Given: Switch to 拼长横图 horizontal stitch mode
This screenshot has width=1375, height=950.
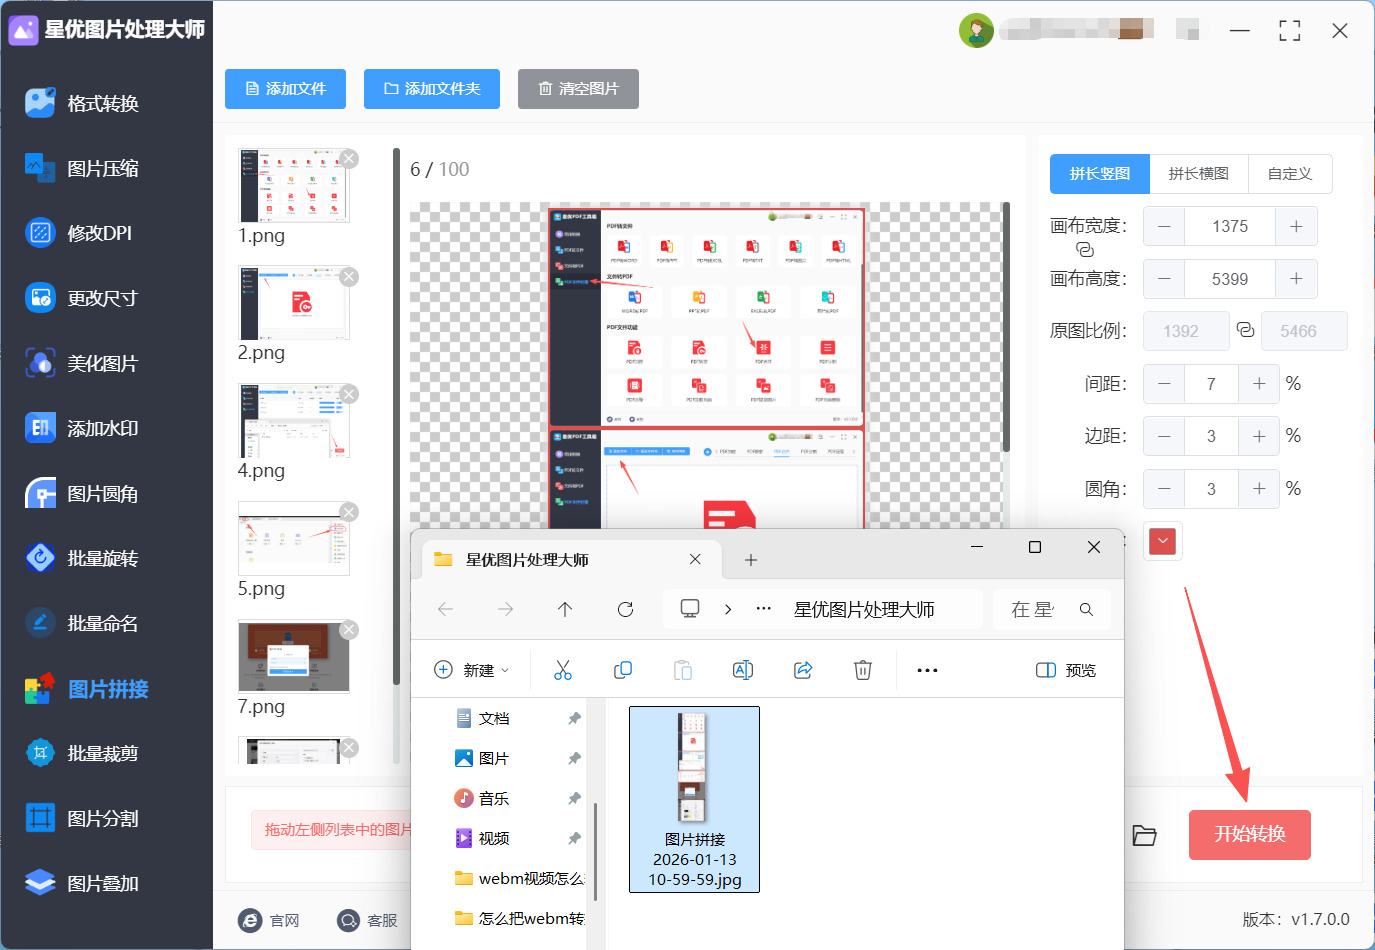Looking at the screenshot, I should [x=1198, y=174].
